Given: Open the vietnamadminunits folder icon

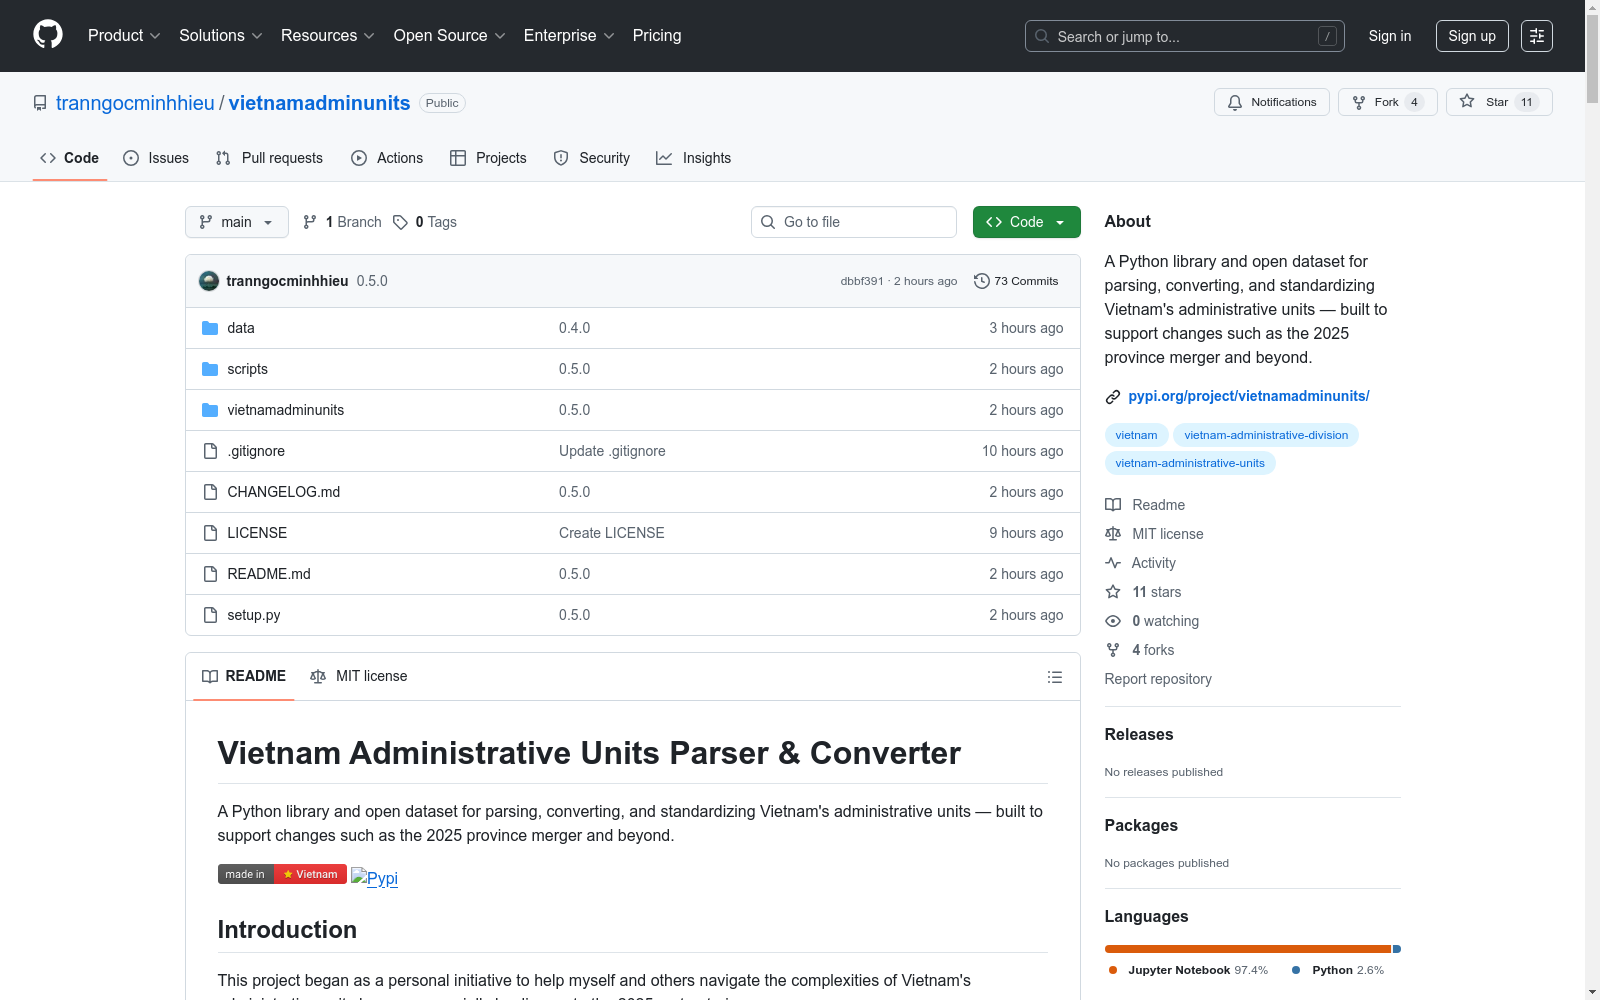Looking at the screenshot, I should (x=210, y=410).
